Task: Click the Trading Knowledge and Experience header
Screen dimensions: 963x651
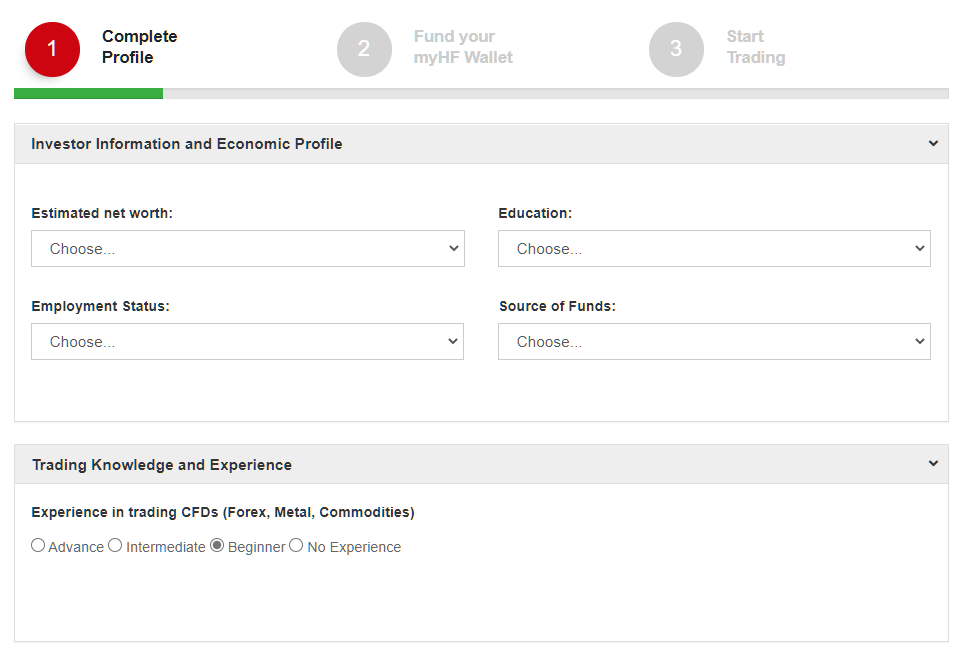Action: (162, 465)
